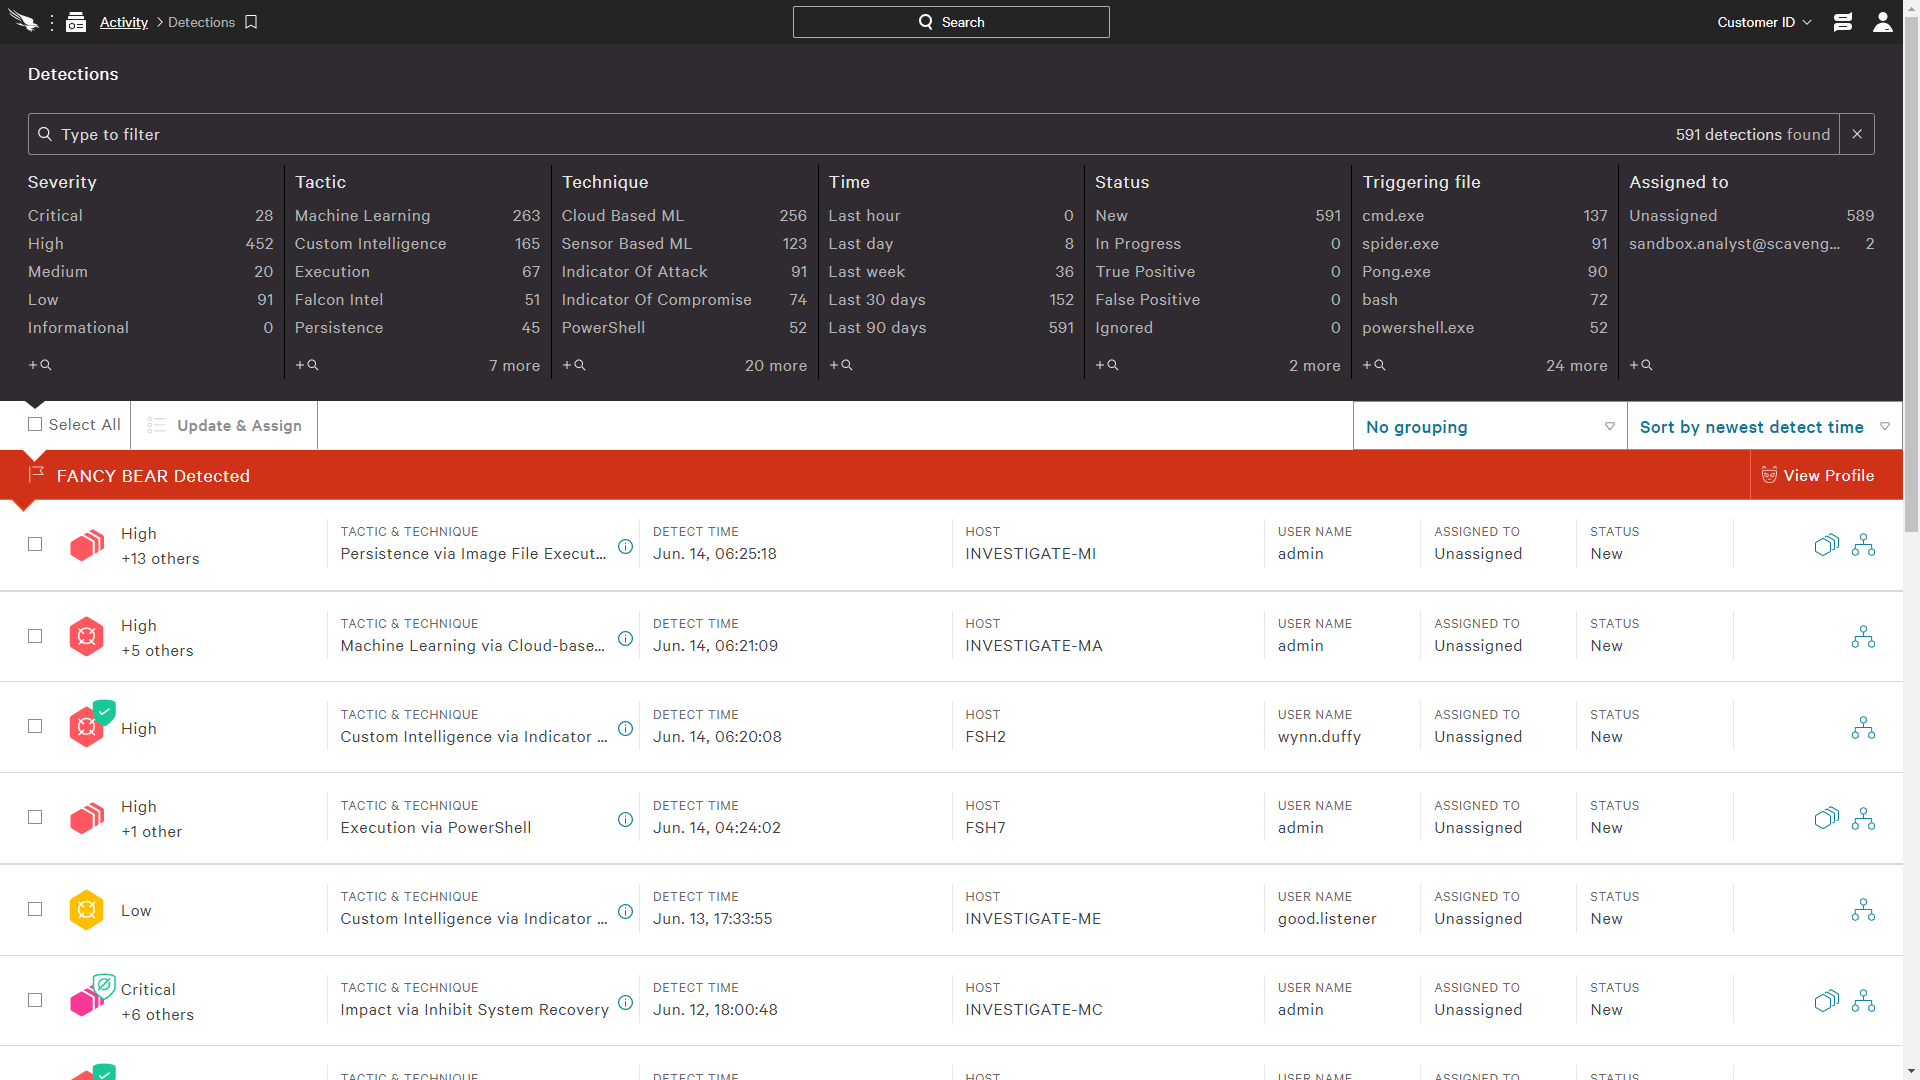Filter by spider.exe triggering file
This screenshot has height=1080, width=1920.
pos(1484,244)
